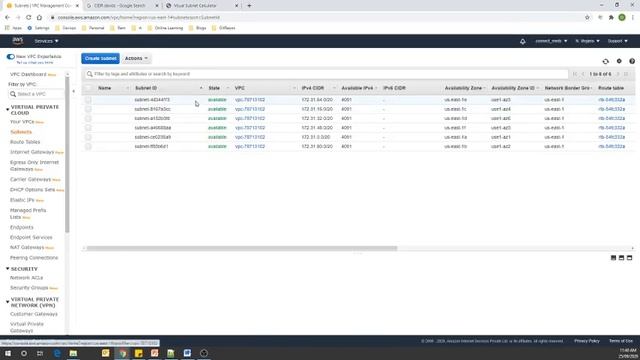Select checkbox for subnet with CIDR 172.31.80.0/20
The height and width of the screenshot is (360, 640).
click(x=88, y=146)
